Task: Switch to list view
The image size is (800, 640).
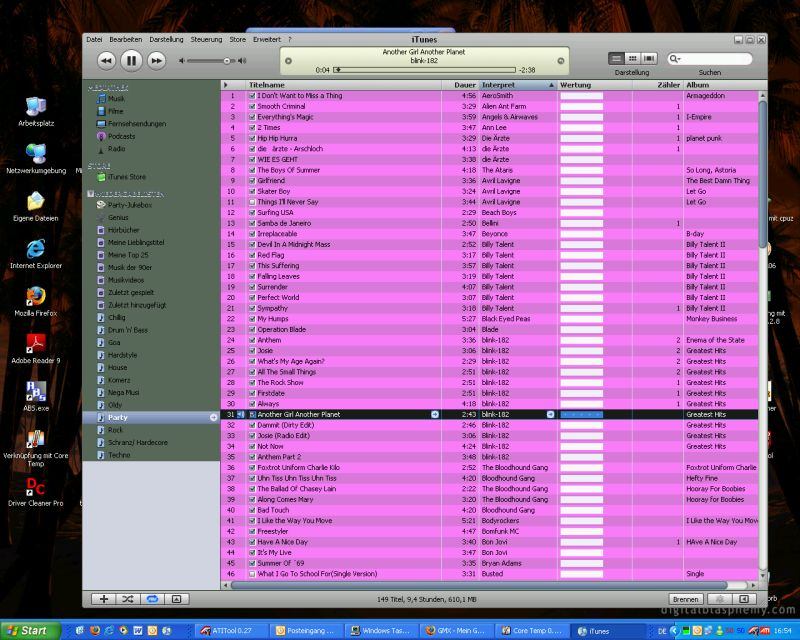Action: [x=616, y=59]
